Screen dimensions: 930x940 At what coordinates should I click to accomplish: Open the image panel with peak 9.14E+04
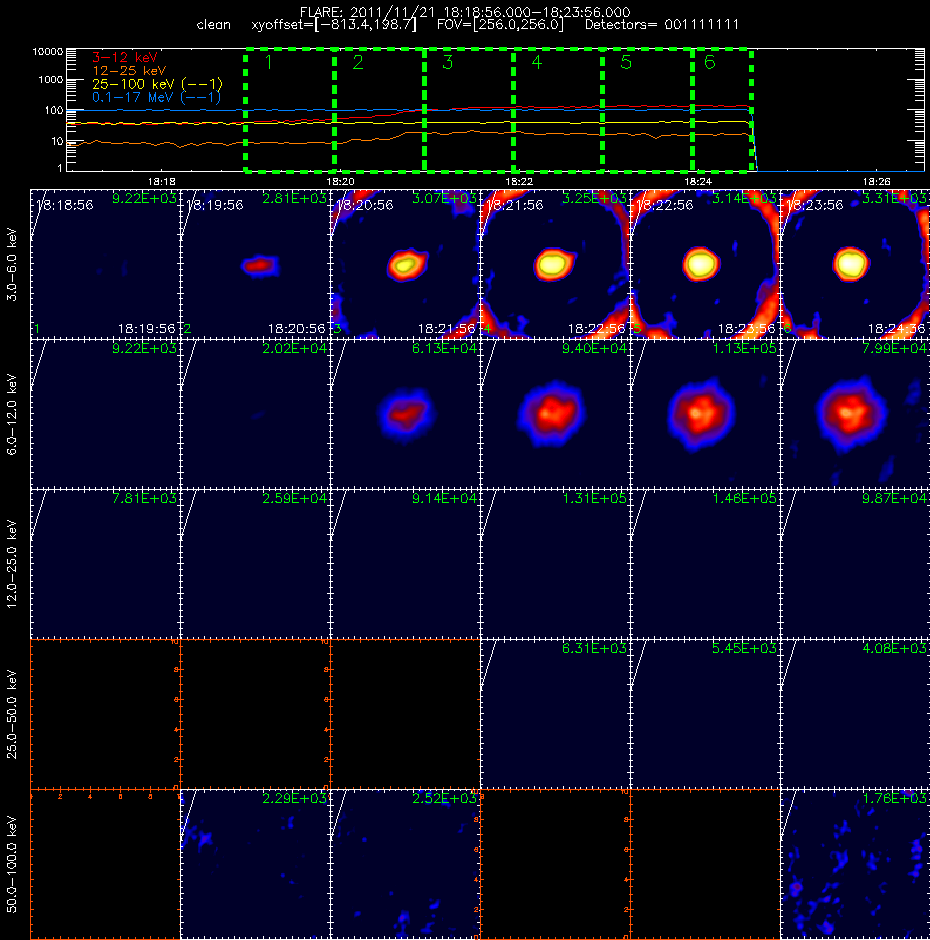tap(405, 564)
